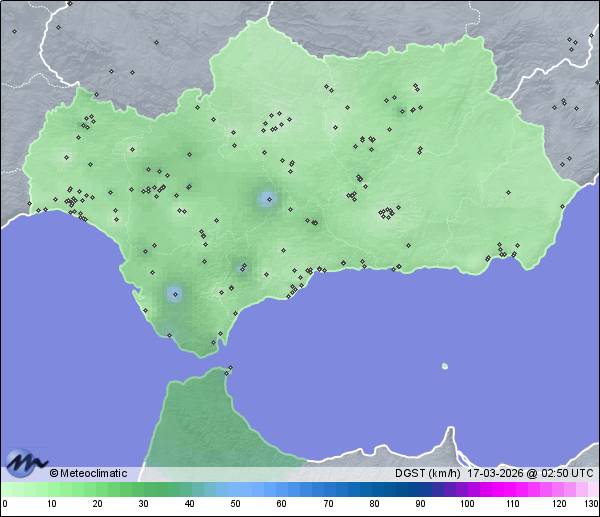This screenshot has width=600, height=517.
Task: Click the 20 km/h green scale segment
Action: point(97,489)
